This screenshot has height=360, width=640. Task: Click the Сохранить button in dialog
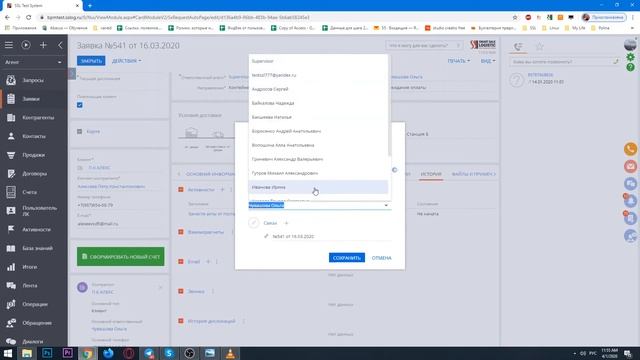click(x=347, y=258)
